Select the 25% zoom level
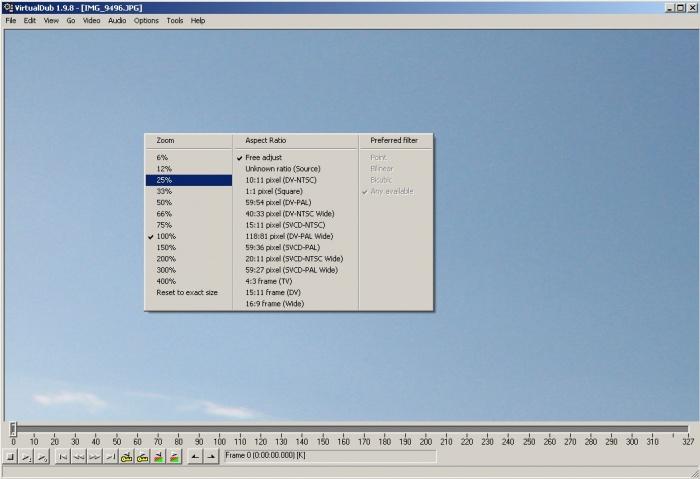The image size is (700, 479). tap(163, 180)
